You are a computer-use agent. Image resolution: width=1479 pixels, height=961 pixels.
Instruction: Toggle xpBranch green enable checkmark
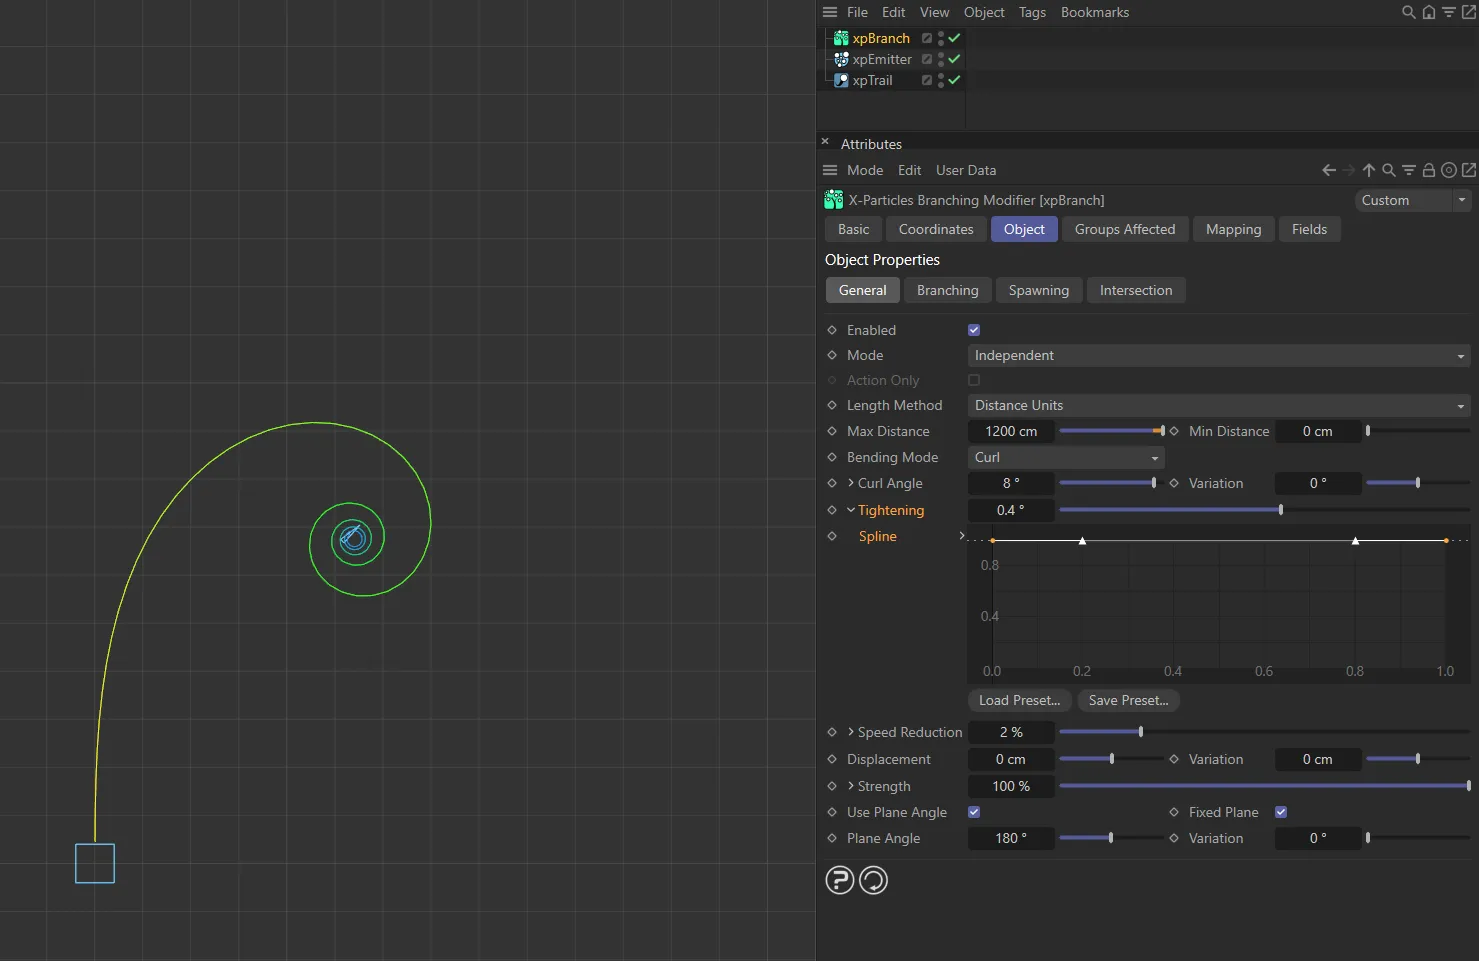954,38
